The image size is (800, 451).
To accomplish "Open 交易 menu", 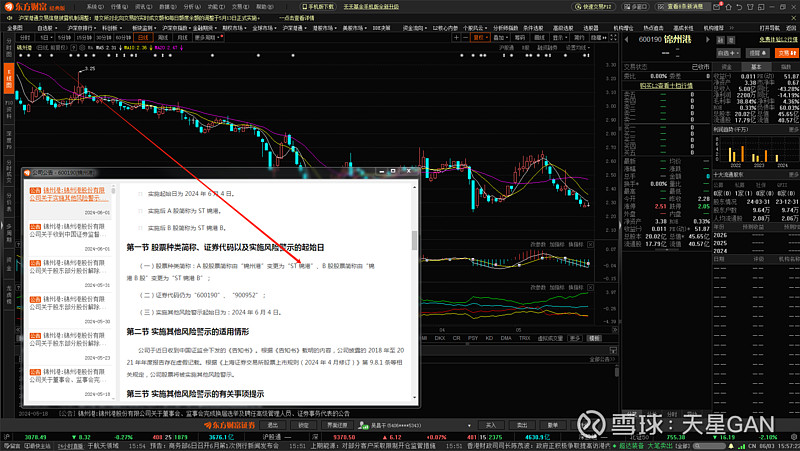I will point(240,7).
